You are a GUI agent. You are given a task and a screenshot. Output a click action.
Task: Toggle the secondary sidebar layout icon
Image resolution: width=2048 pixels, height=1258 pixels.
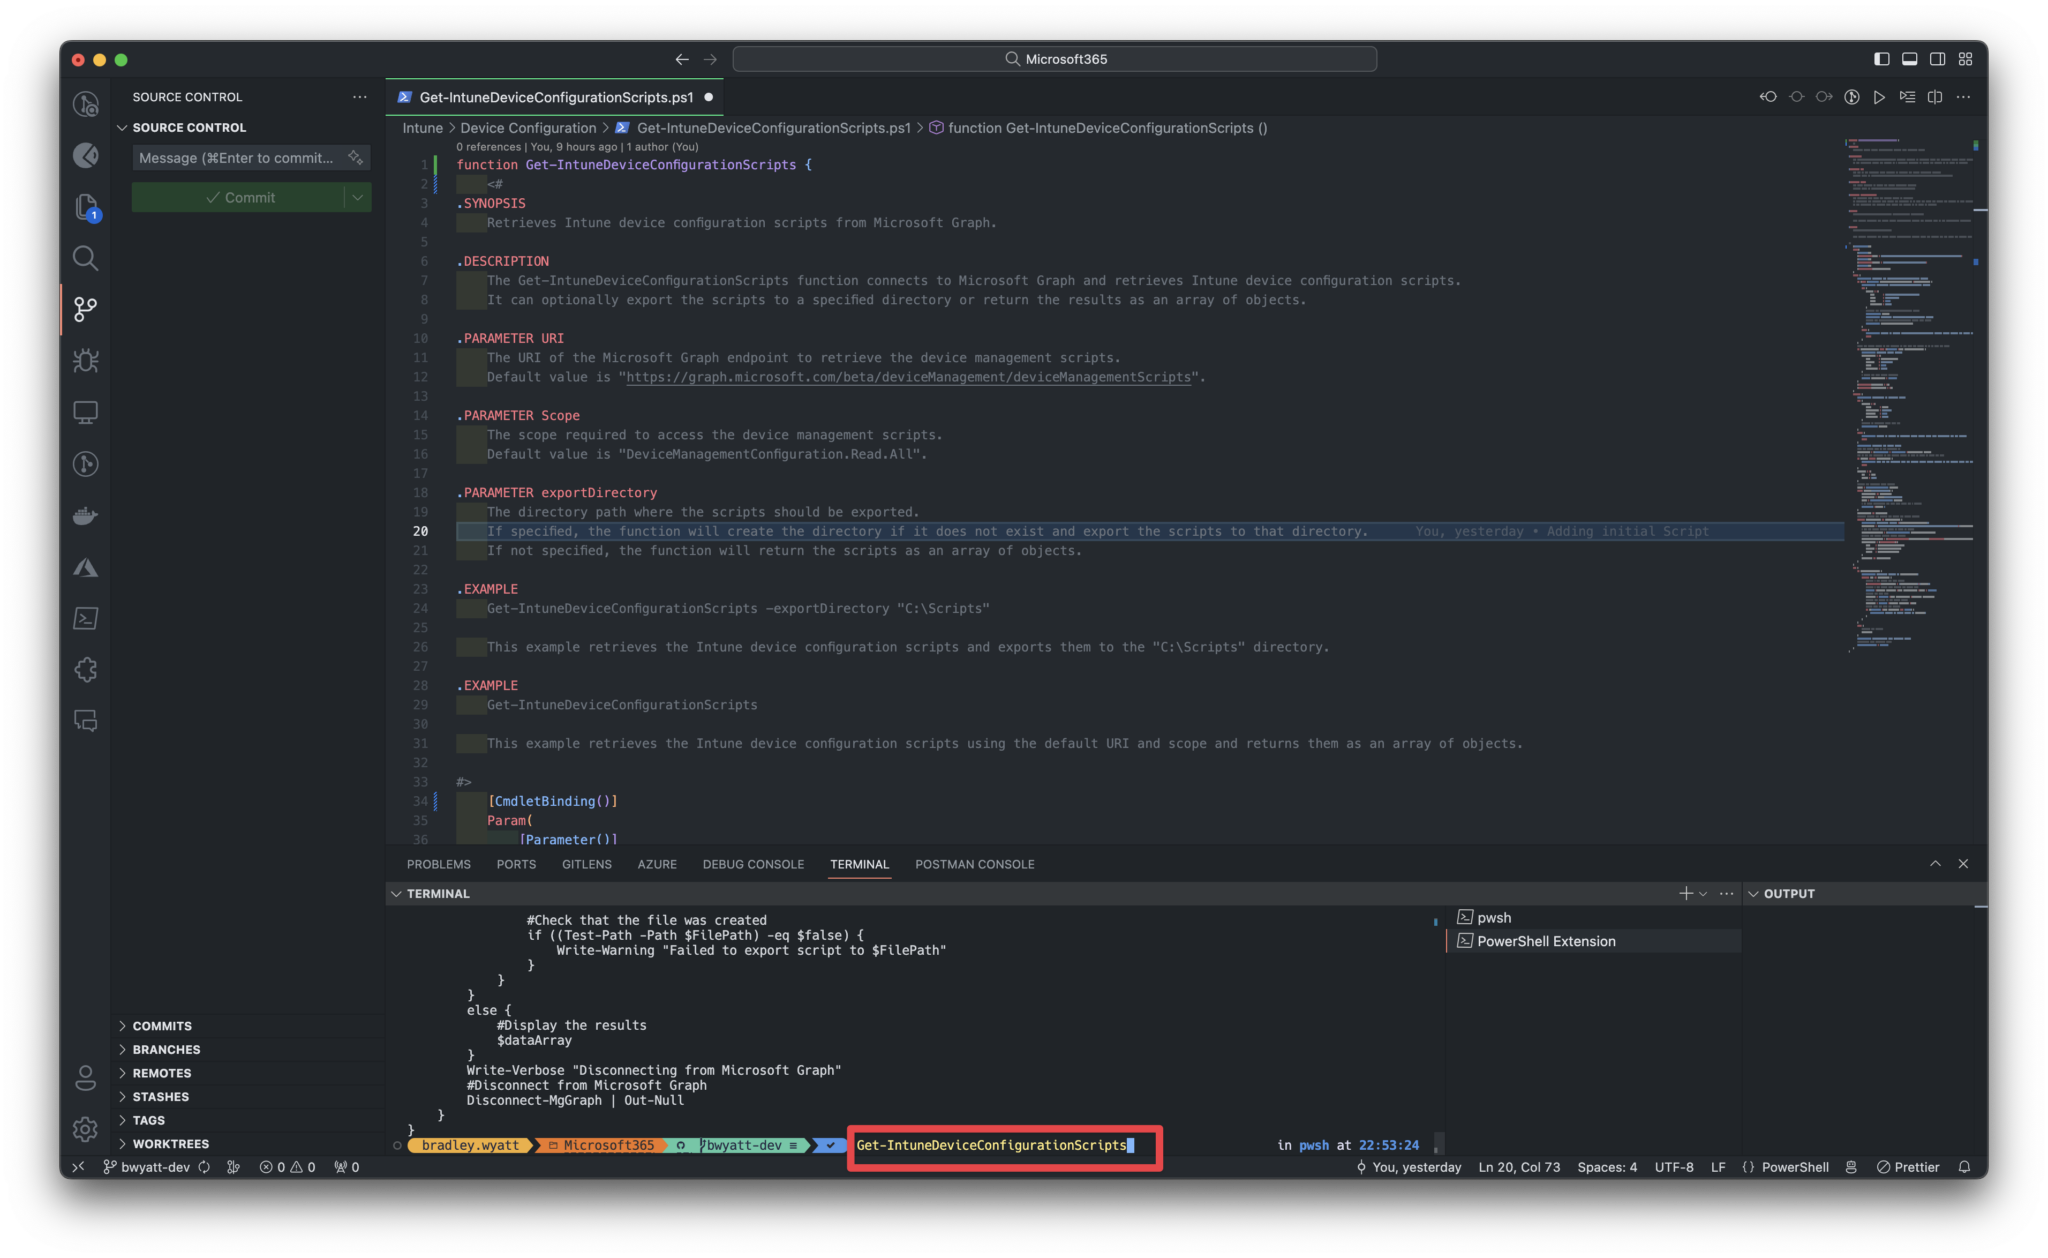[x=1937, y=59]
